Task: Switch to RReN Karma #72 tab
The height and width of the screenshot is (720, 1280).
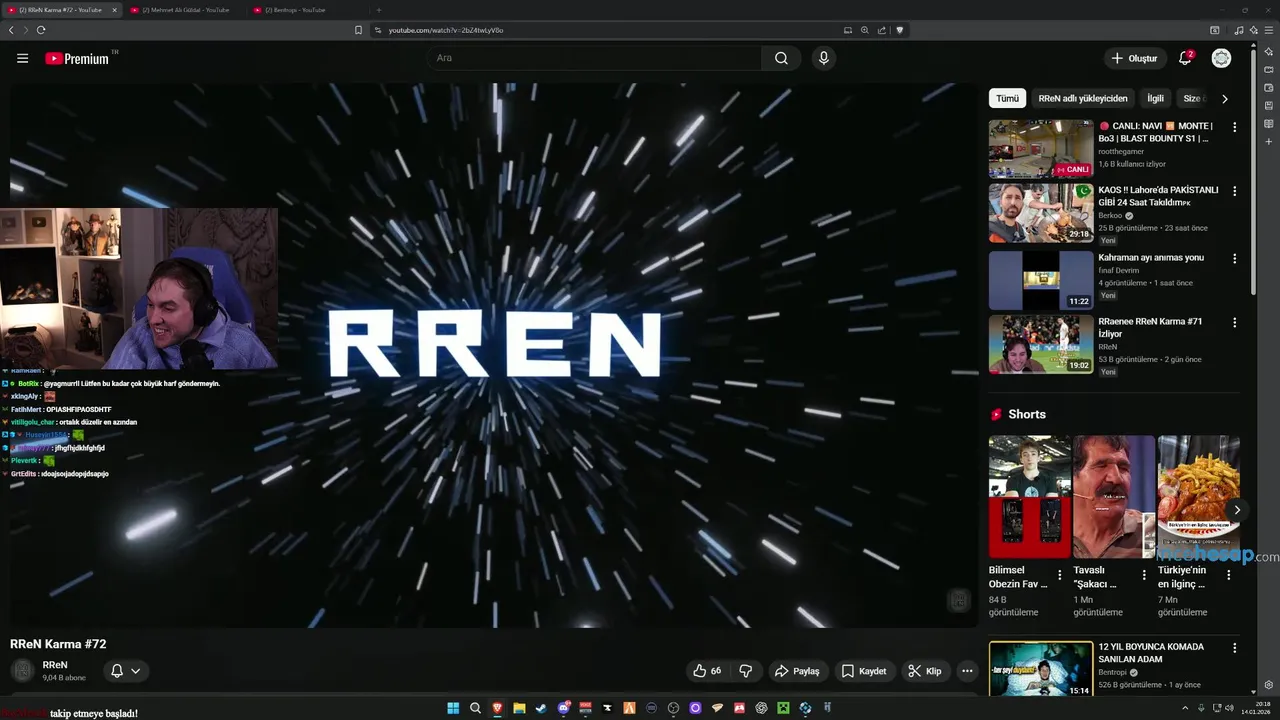Action: (x=62, y=10)
